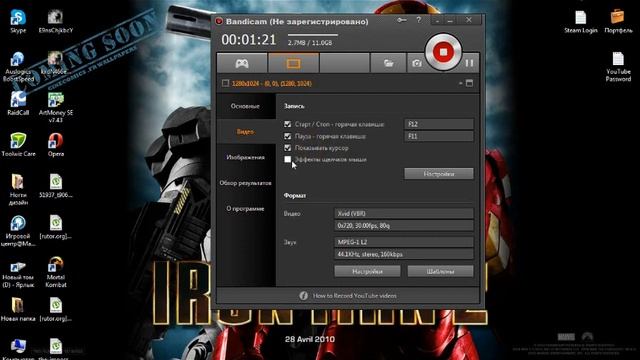Click Настройки button in the Формат section
Viewport: 640px width, 360px height.
tap(367, 271)
